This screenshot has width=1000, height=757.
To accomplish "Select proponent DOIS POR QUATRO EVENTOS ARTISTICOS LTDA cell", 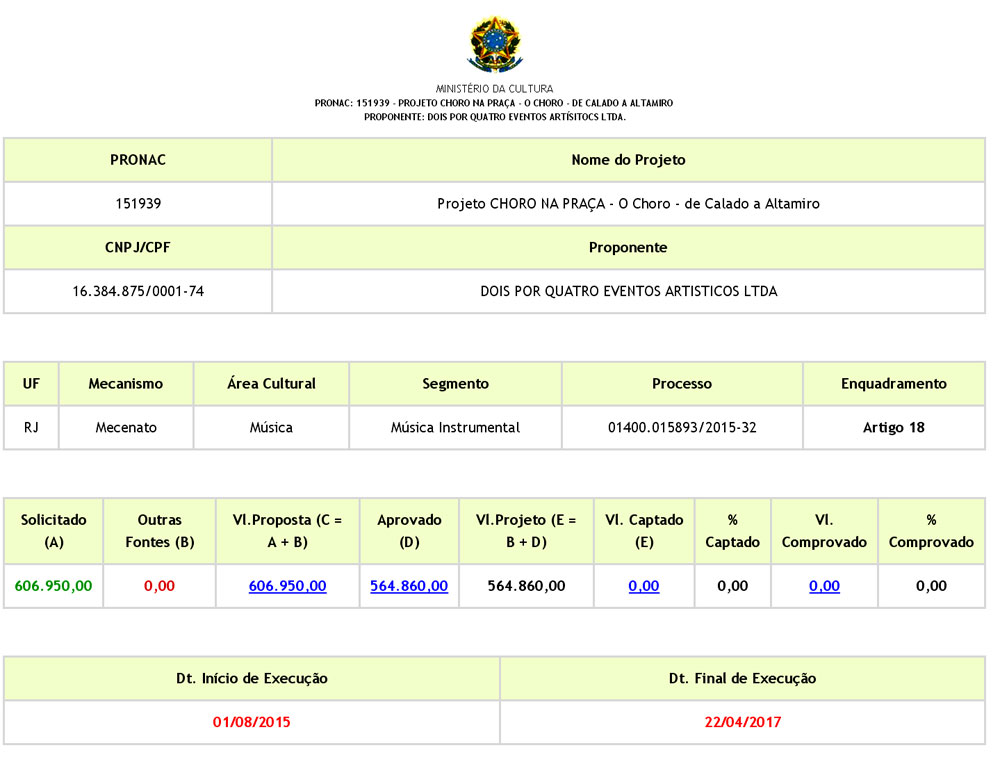I will pos(628,291).
